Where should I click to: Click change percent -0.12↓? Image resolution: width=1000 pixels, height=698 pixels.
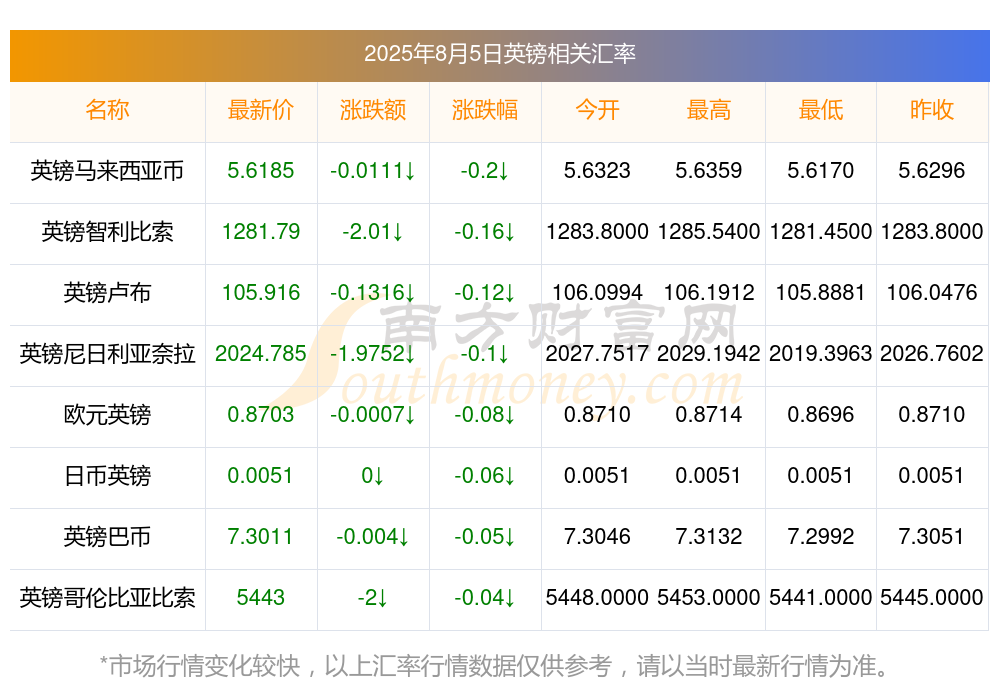pos(485,293)
